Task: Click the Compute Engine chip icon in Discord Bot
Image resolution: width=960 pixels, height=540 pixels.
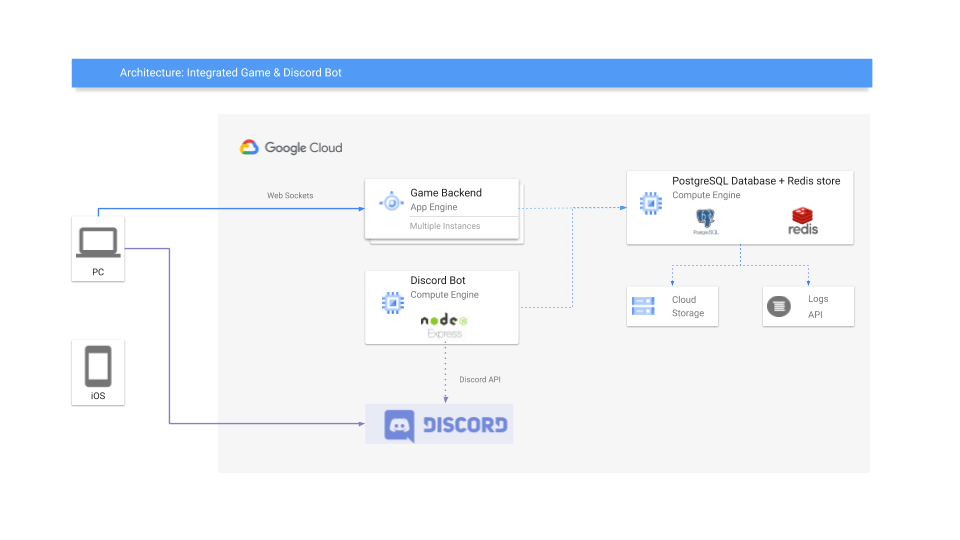Action: pos(392,302)
